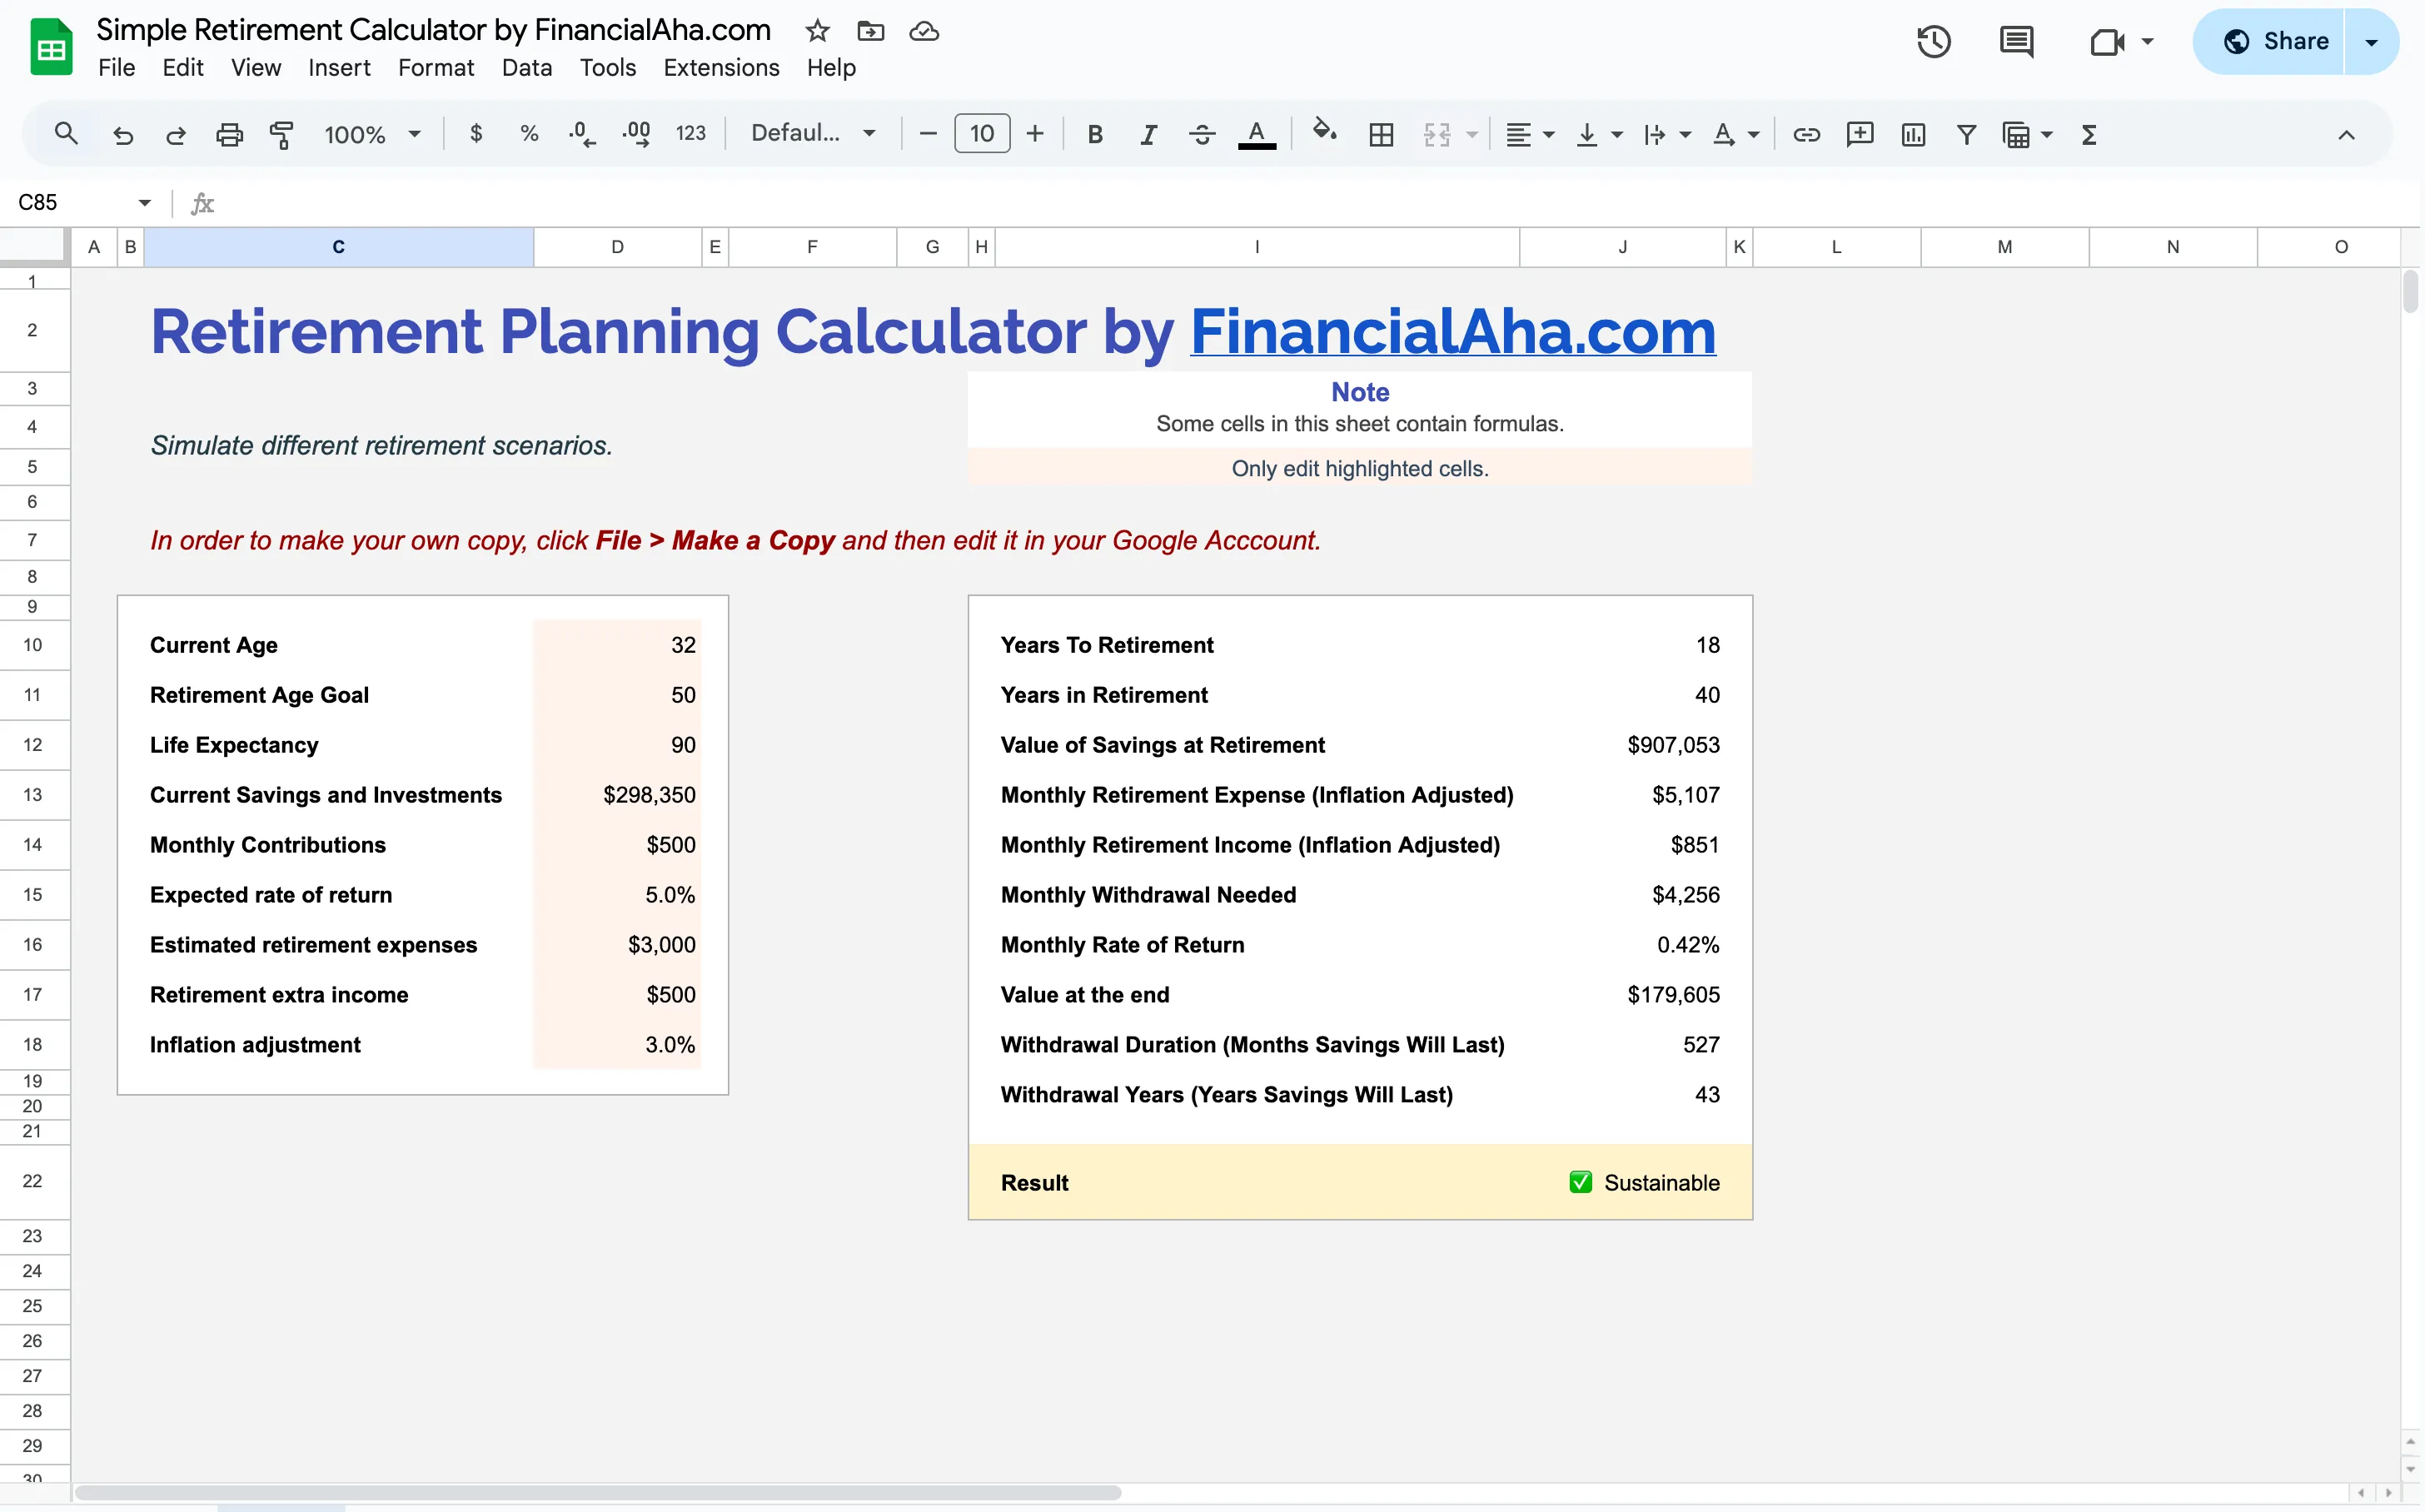Open the View menu
The height and width of the screenshot is (1512, 2425).
[x=256, y=67]
